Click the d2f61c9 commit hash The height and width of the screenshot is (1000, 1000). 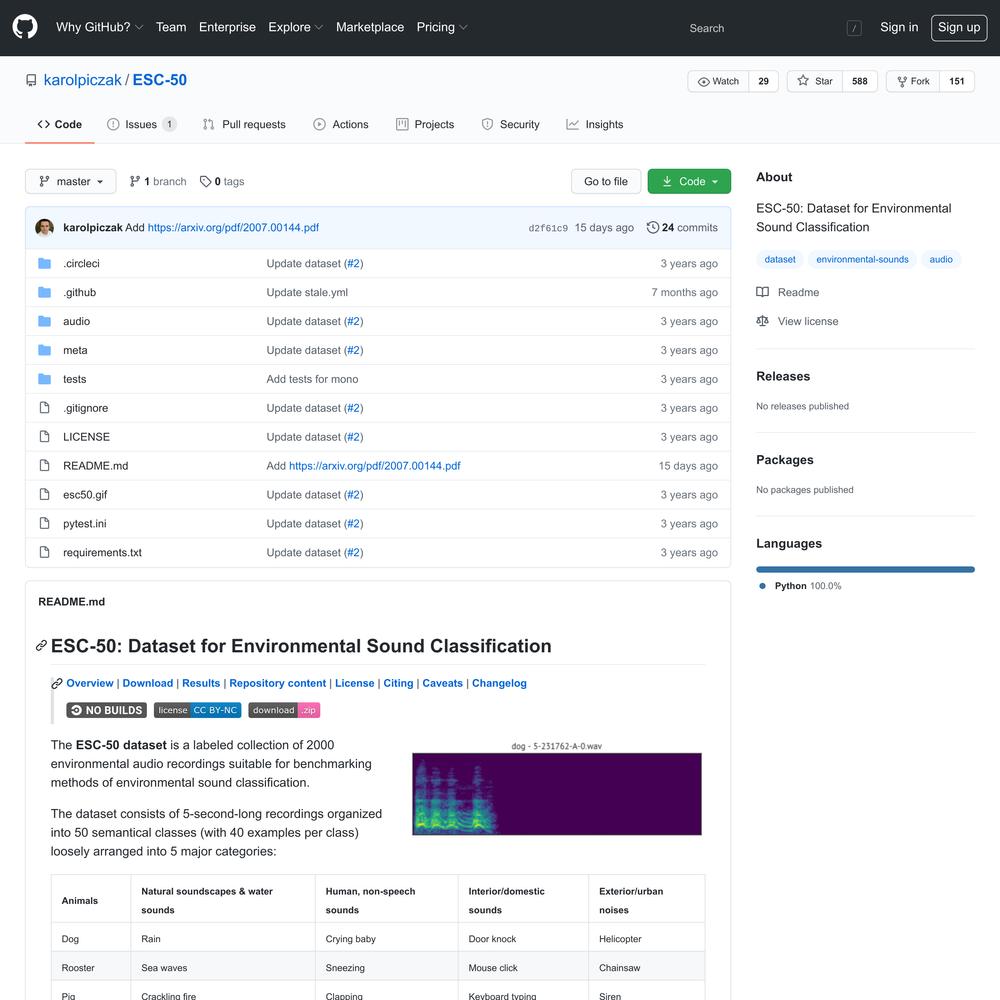[x=548, y=228]
